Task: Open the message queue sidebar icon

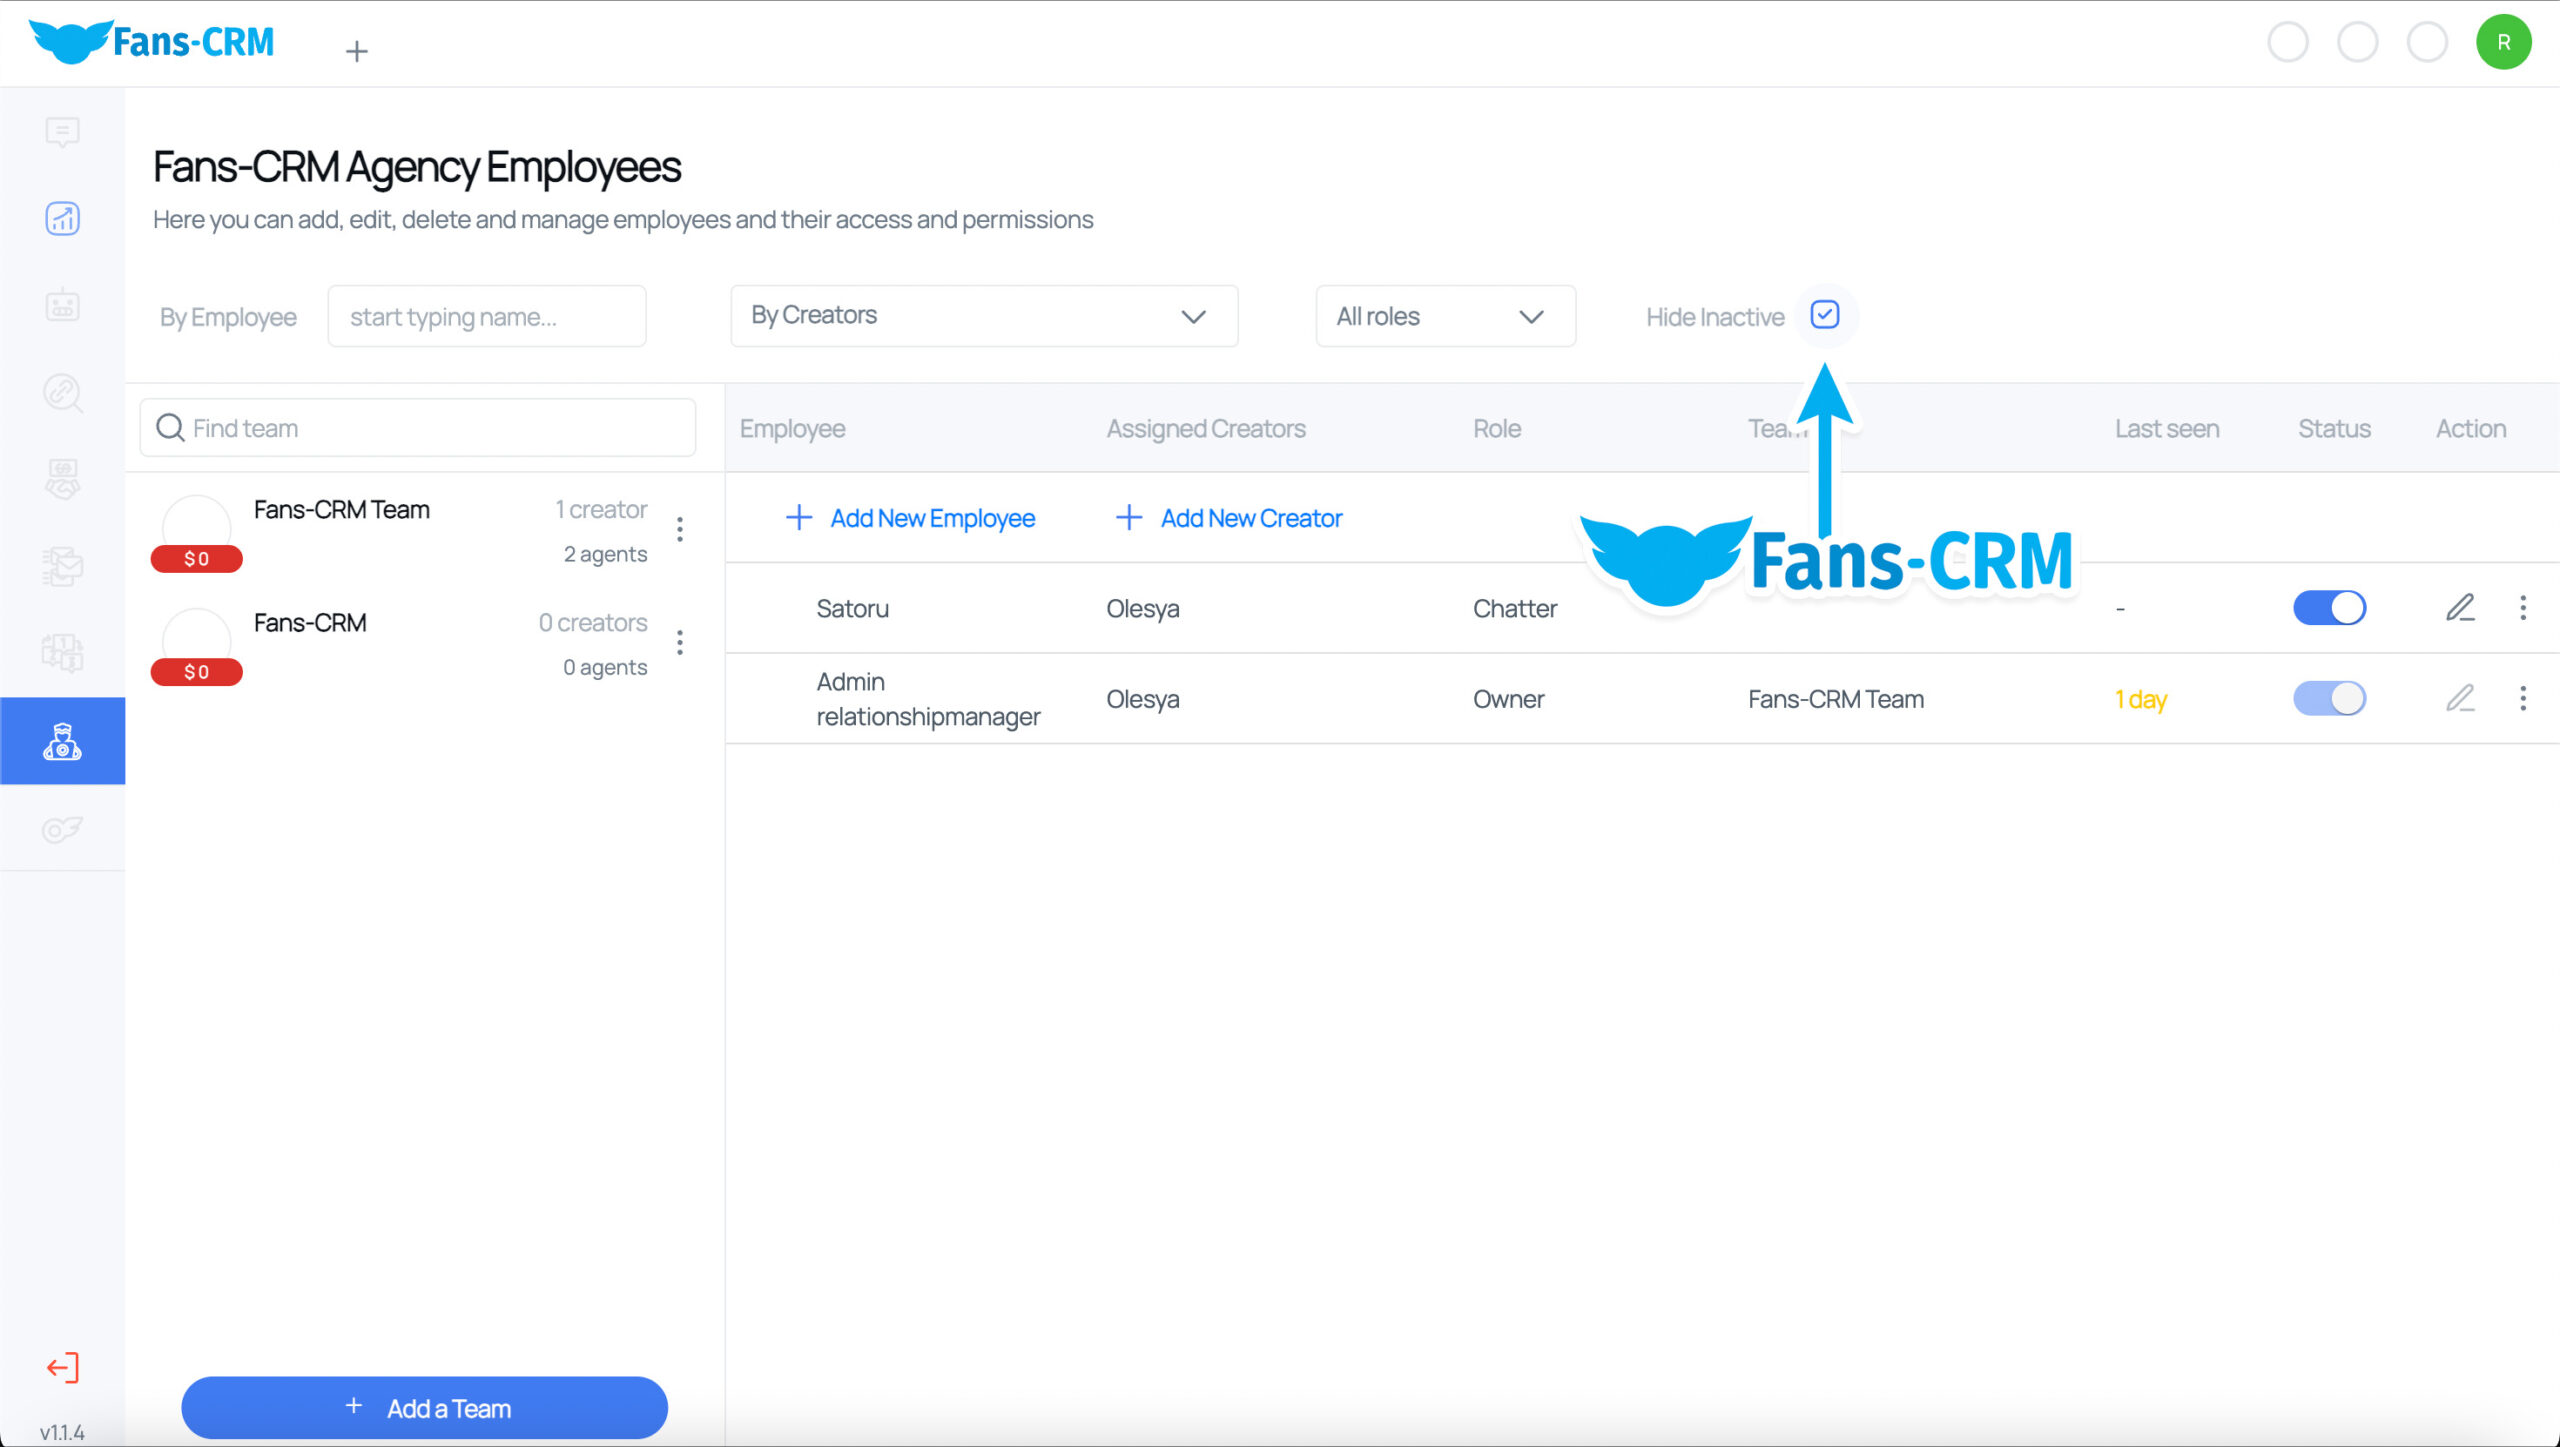Action: coord(62,653)
